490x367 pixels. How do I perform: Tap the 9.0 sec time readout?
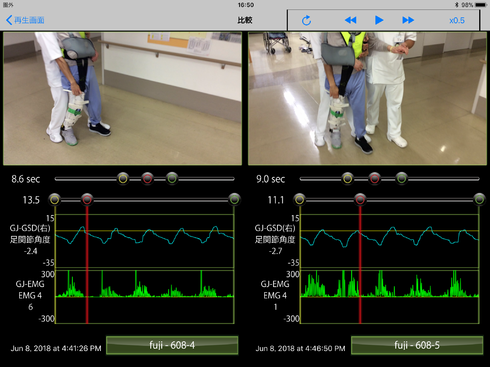click(x=271, y=179)
